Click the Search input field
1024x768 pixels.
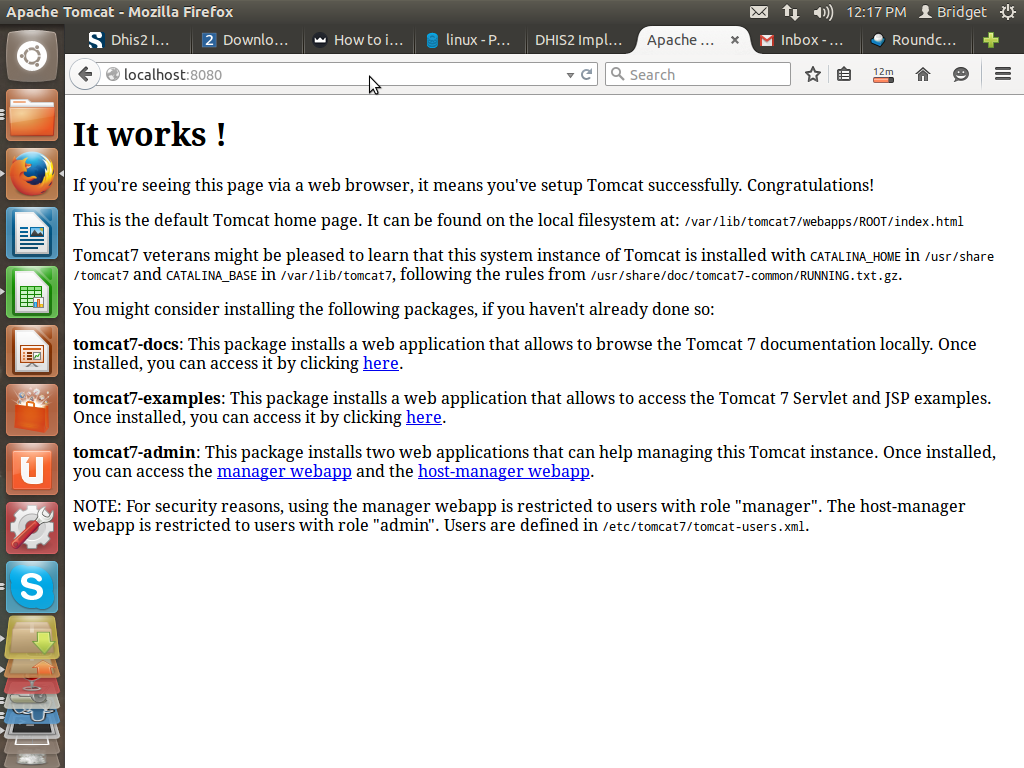point(697,74)
